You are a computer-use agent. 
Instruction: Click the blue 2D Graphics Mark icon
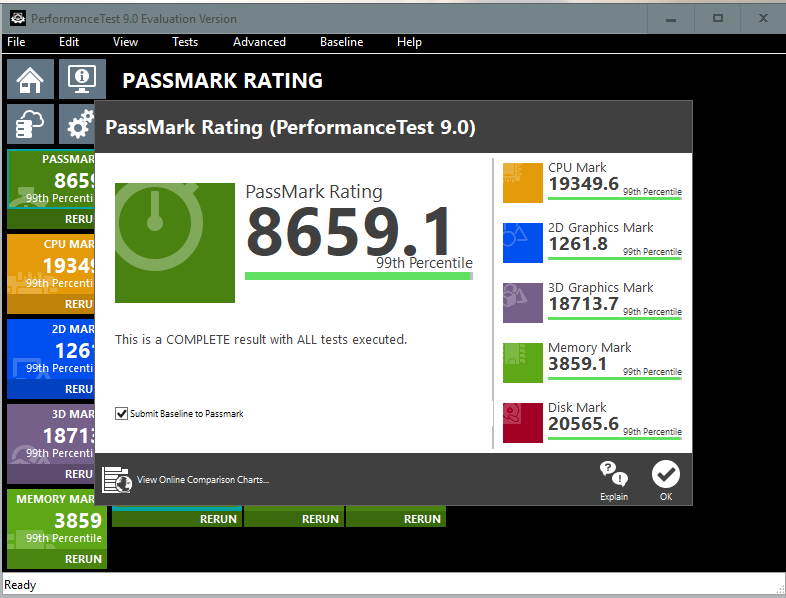pyautogui.click(x=523, y=243)
